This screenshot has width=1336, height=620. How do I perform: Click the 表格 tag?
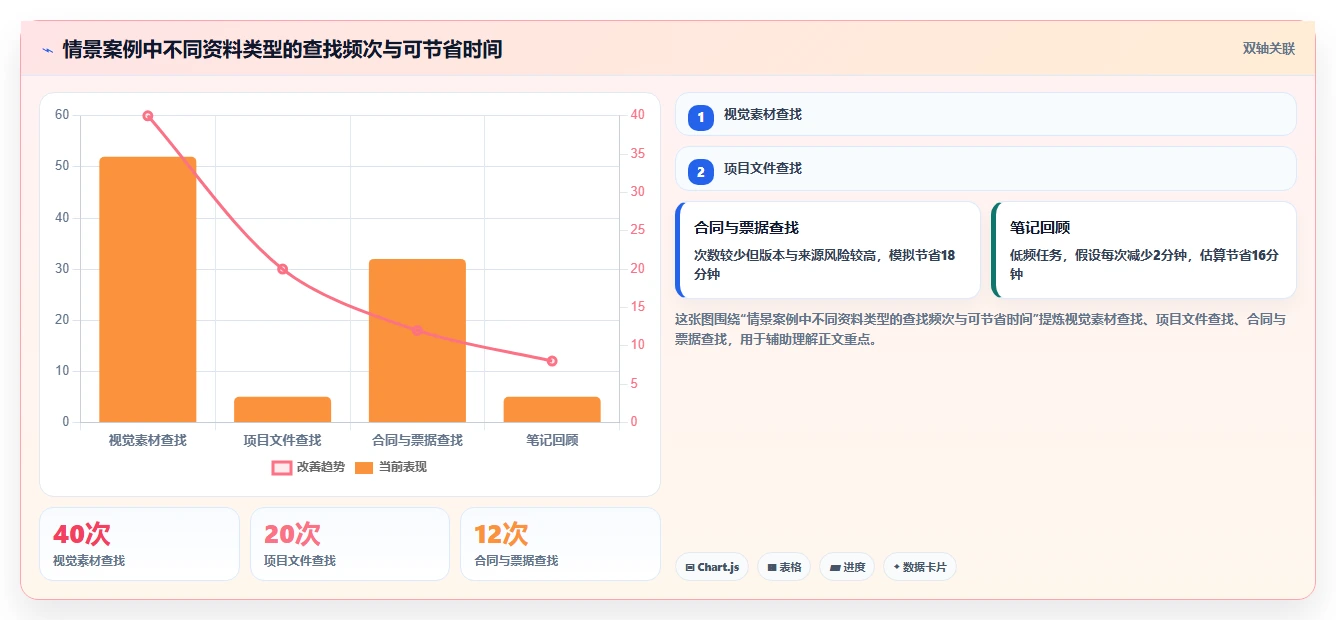[784, 567]
